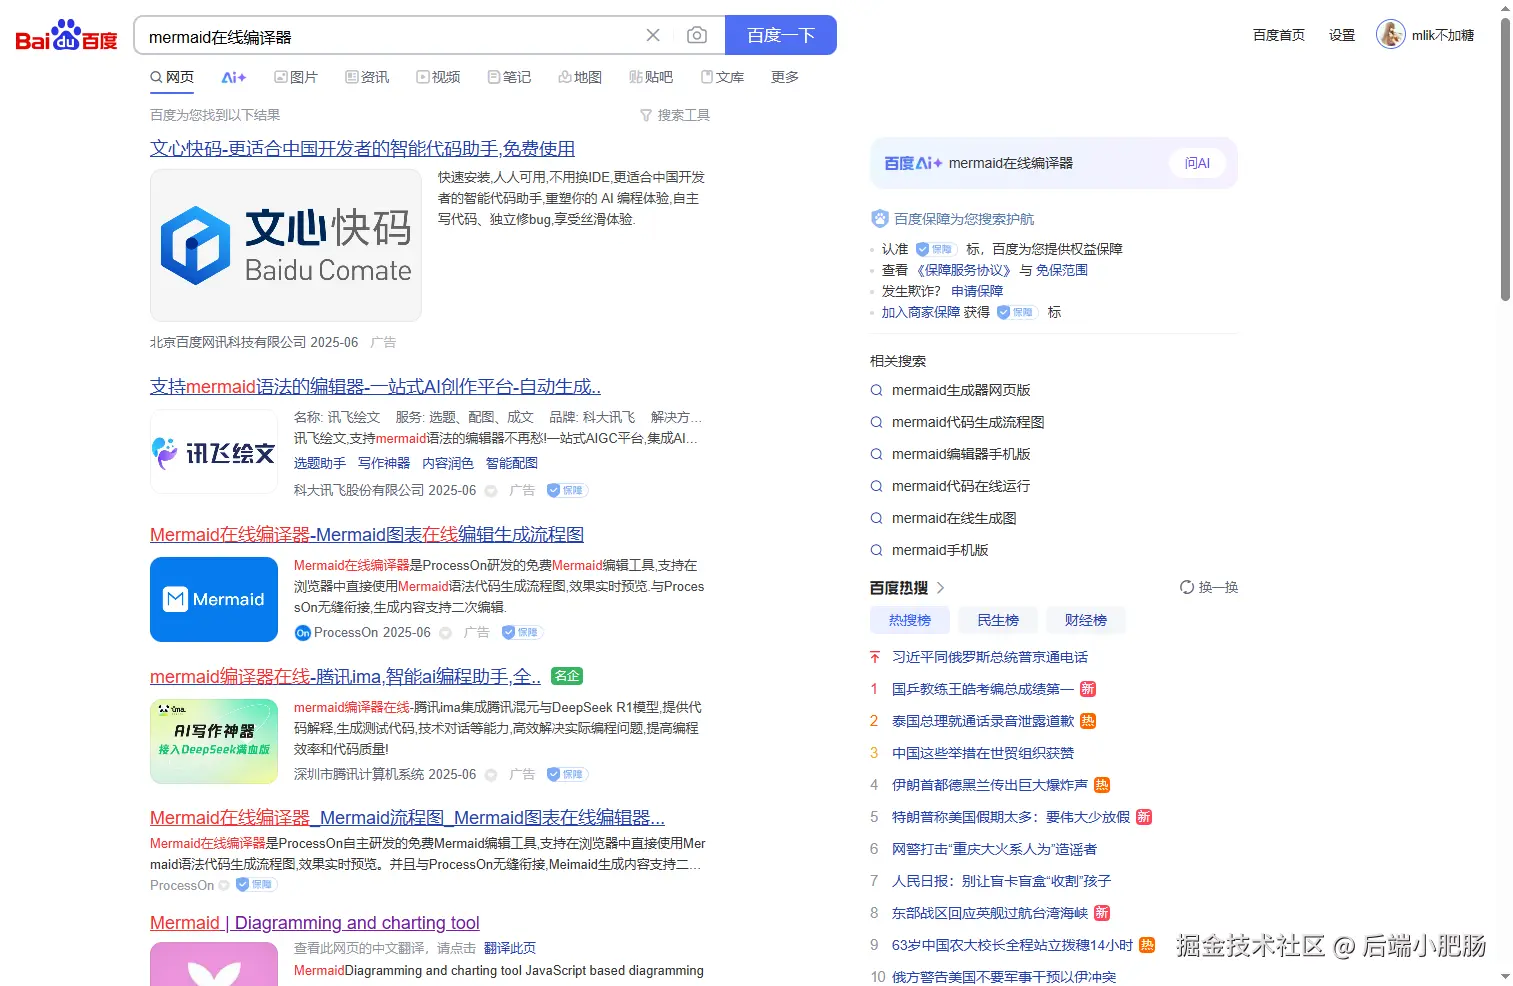Open Mermaid在线编译器_Mermaid流程图 result link
The image size is (1513, 986).
[407, 817]
